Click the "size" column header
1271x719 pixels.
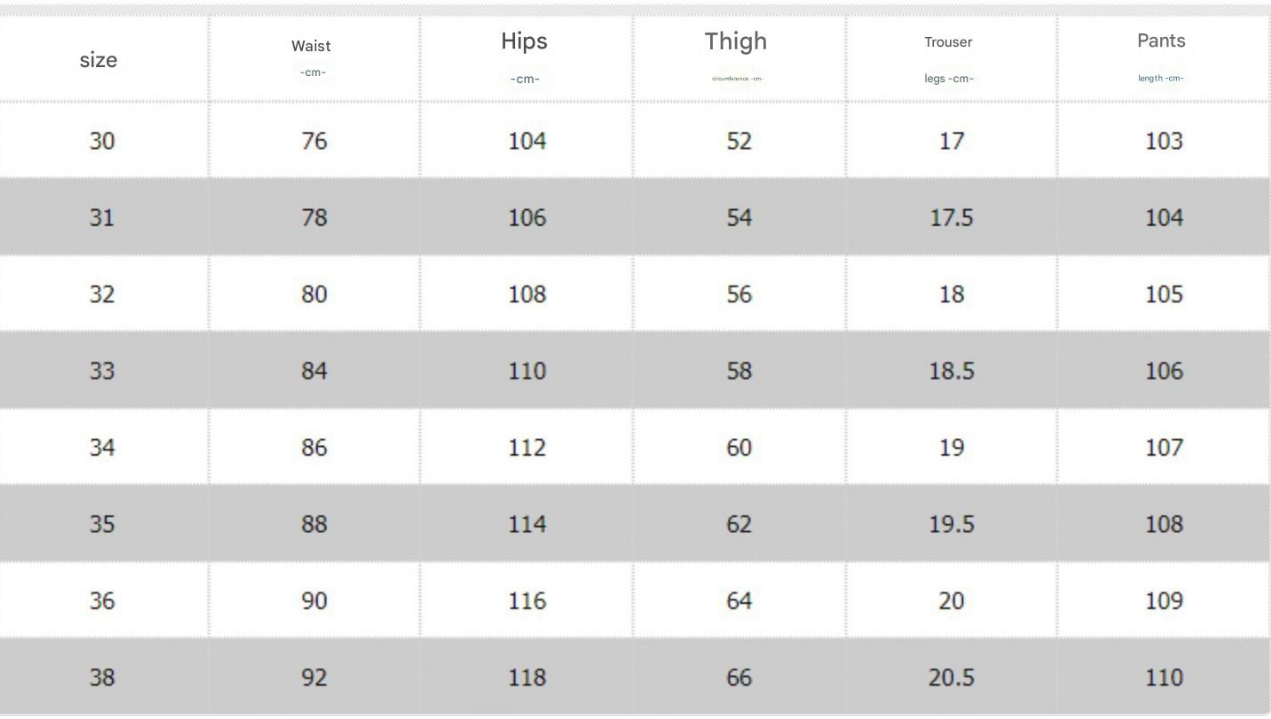[98, 60]
